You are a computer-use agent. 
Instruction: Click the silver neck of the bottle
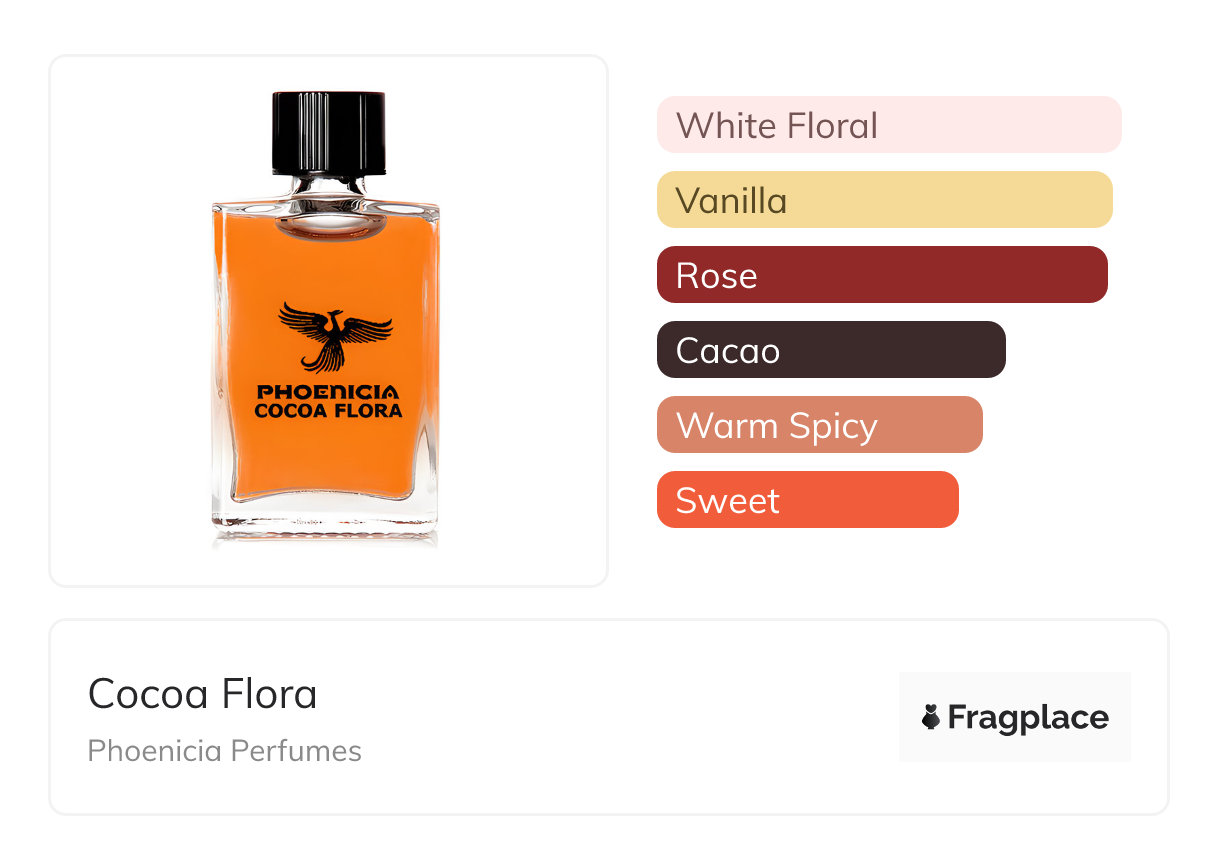pos(328,188)
